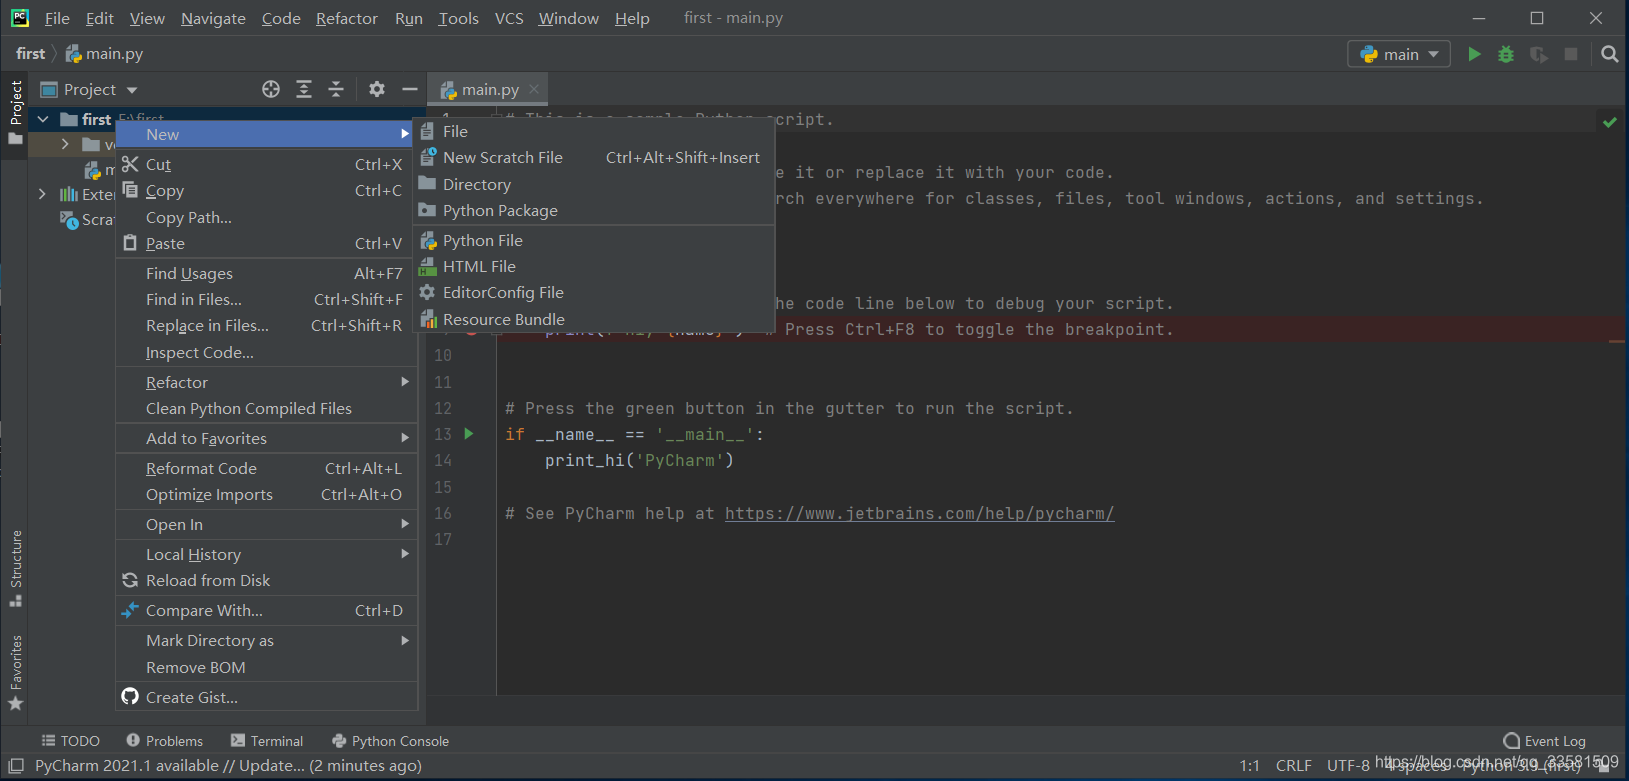This screenshot has height=781, width=1629.
Task: Click the Select Opened File target icon
Action: pos(271,89)
